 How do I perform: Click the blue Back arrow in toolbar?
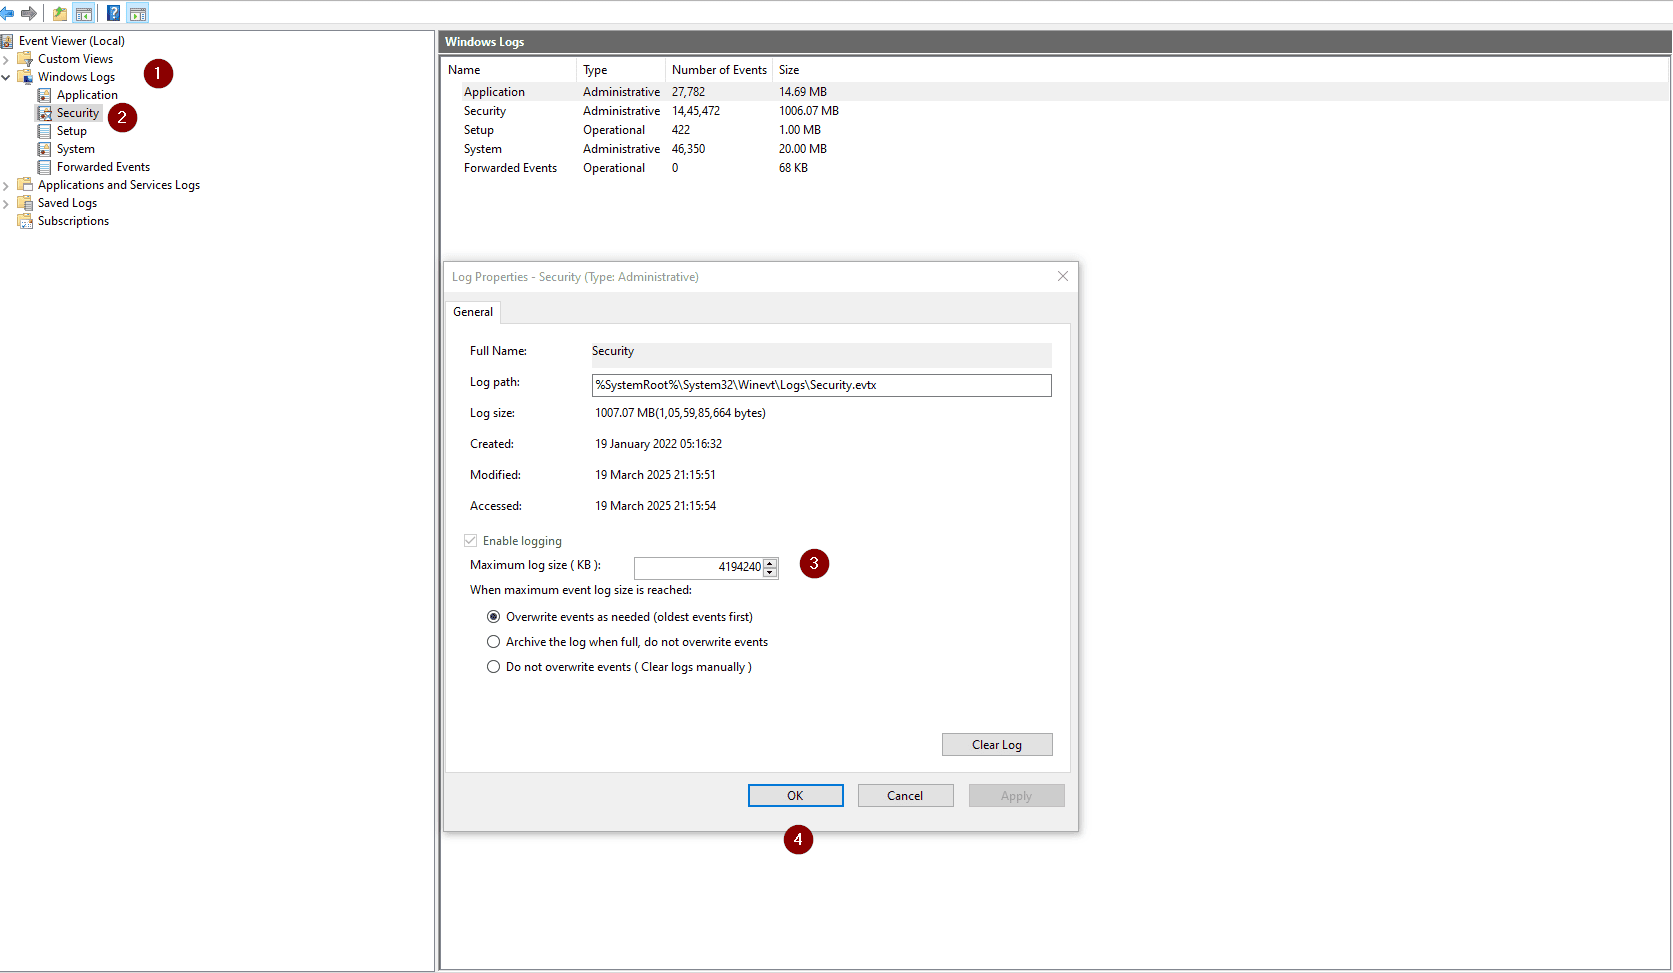coord(8,13)
